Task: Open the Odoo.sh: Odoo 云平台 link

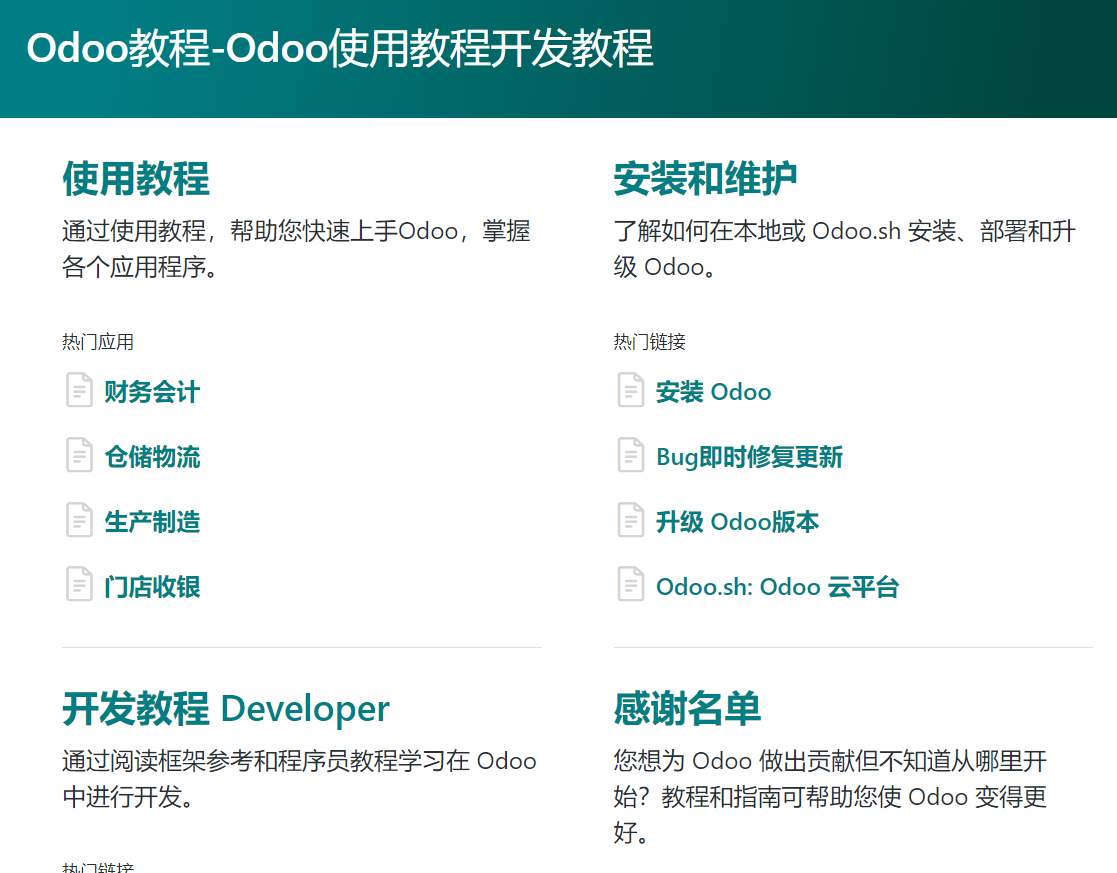Action: point(777,587)
